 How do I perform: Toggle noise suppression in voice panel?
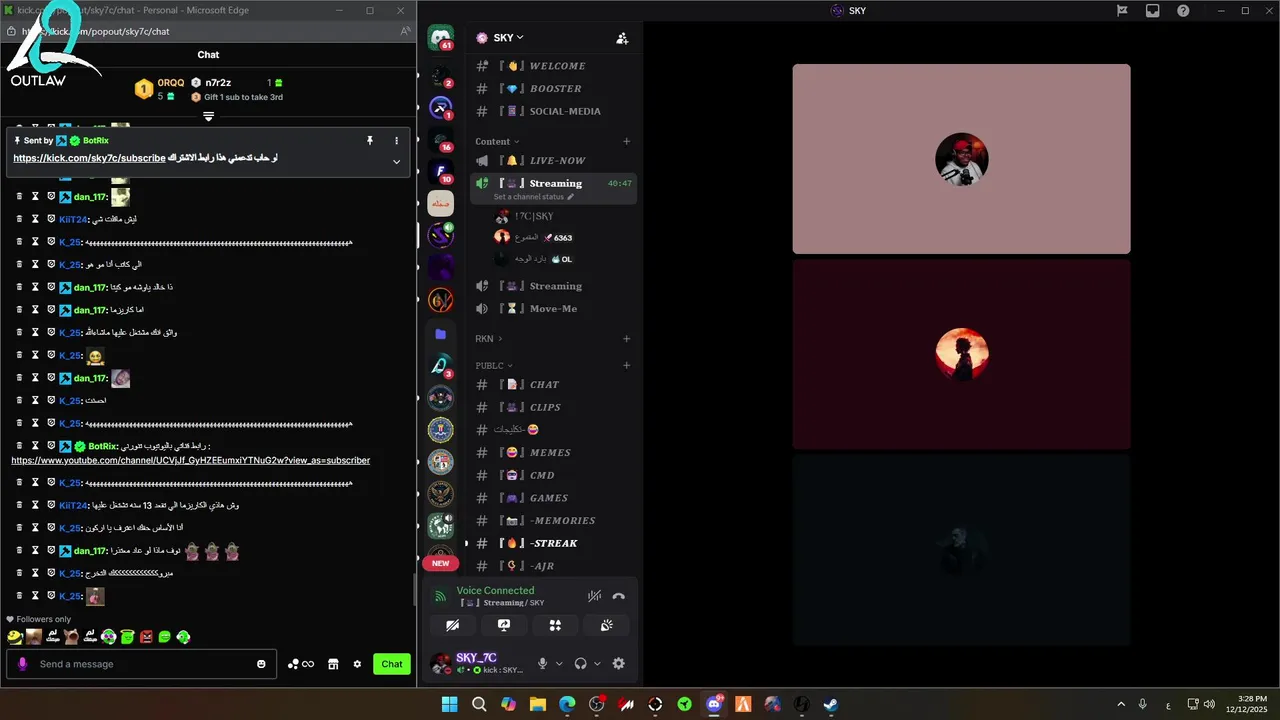[x=594, y=596]
